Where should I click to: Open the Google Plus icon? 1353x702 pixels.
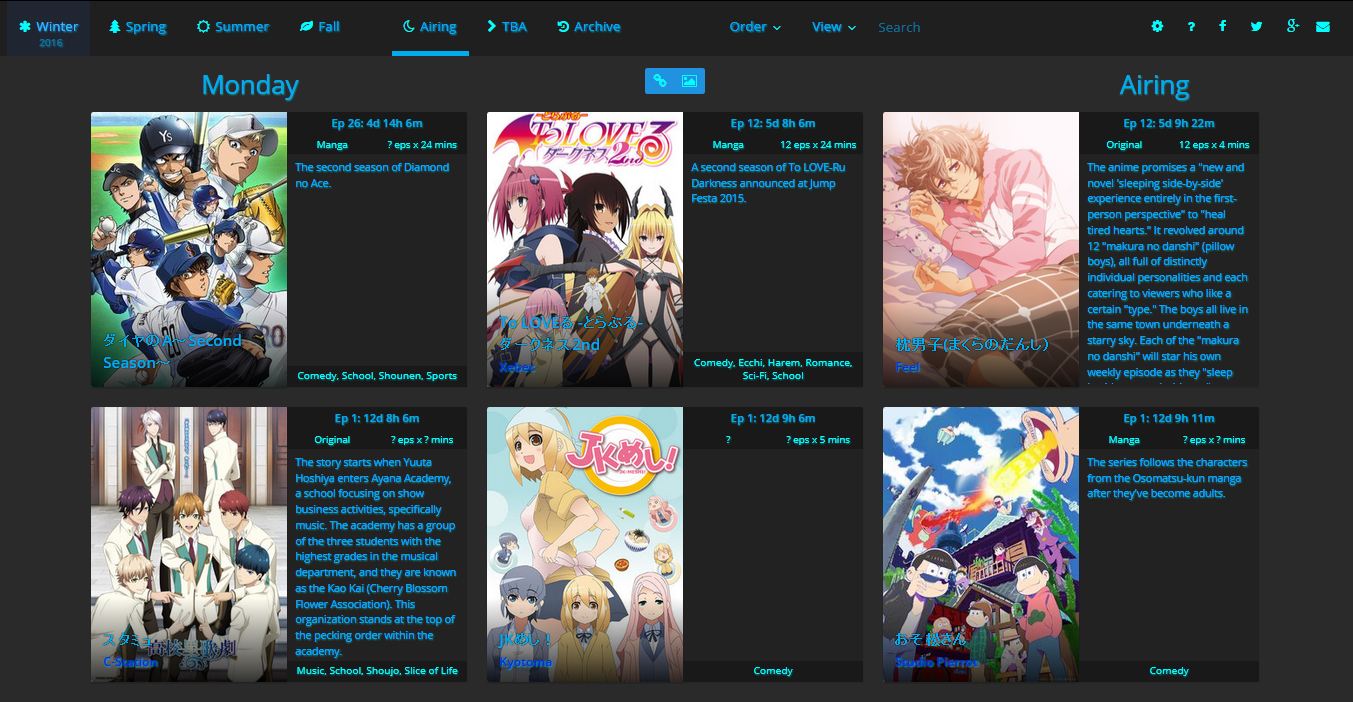pyautogui.click(x=1292, y=27)
